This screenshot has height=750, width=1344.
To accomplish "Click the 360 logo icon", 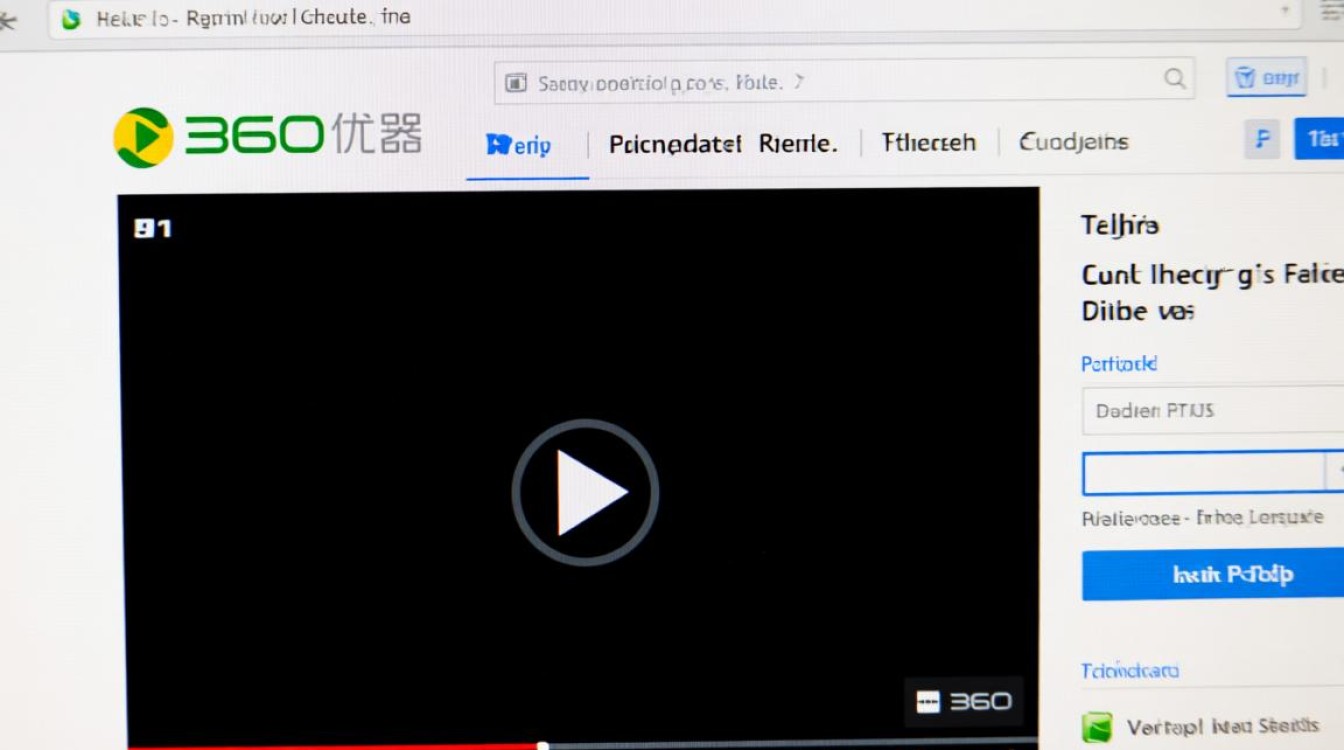I will tap(144, 137).
